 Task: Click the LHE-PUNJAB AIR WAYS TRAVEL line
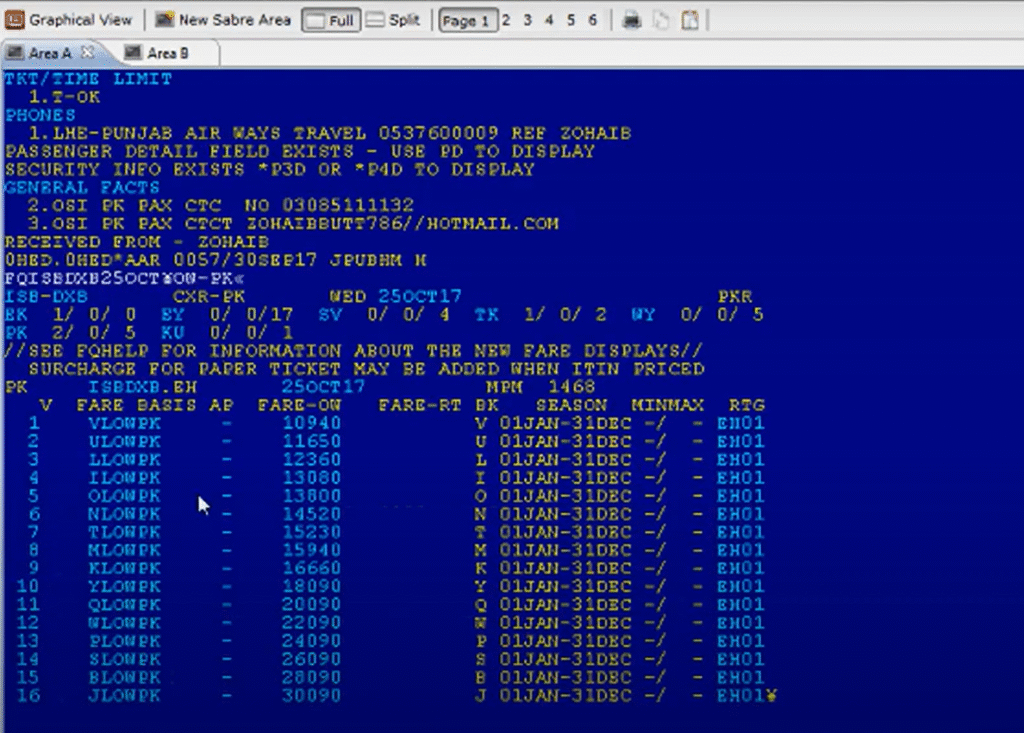[x=330, y=133]
